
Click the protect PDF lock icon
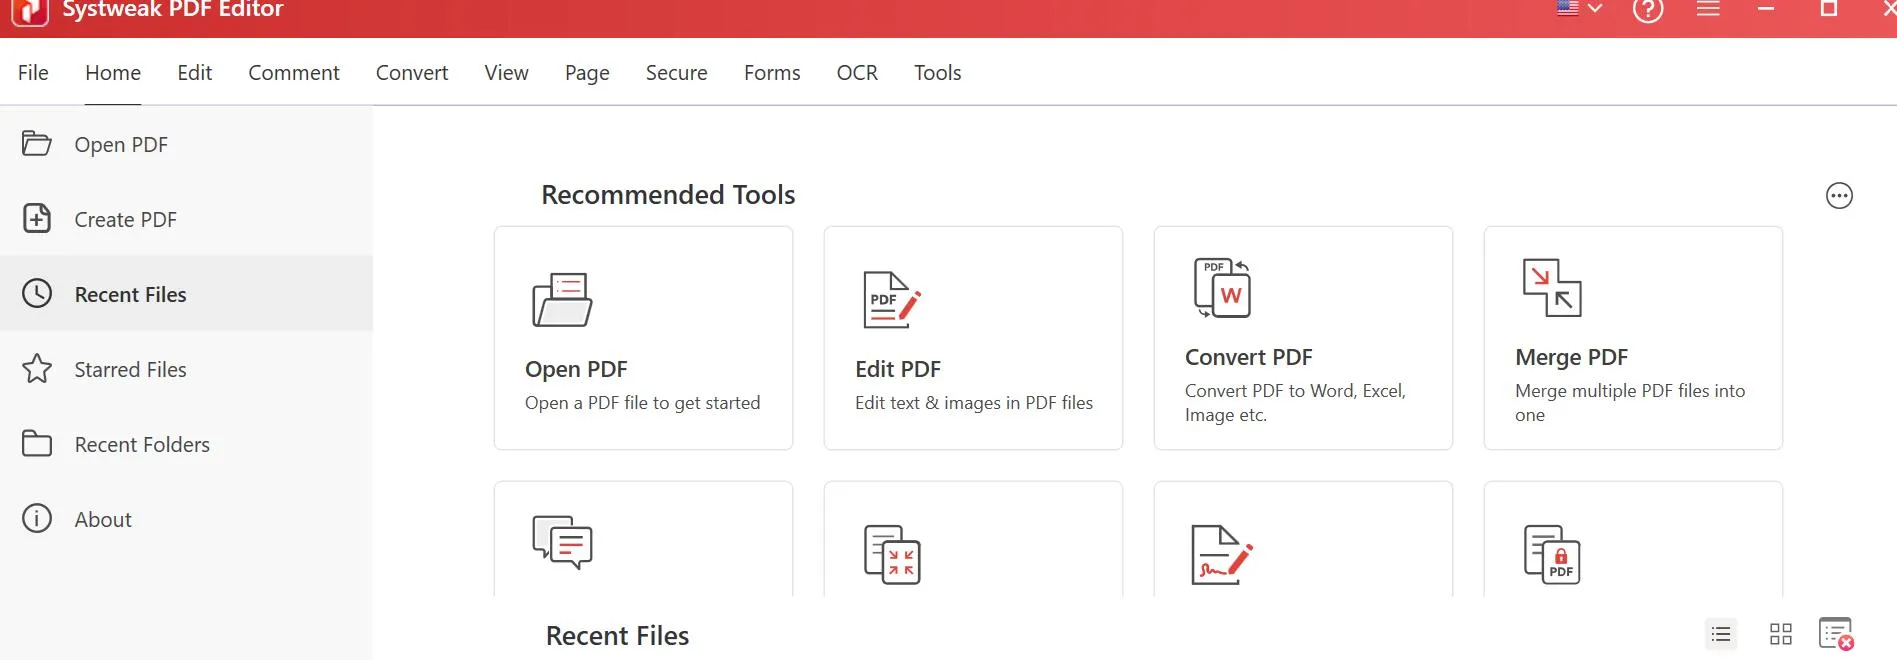click(x=1552, y=555)
